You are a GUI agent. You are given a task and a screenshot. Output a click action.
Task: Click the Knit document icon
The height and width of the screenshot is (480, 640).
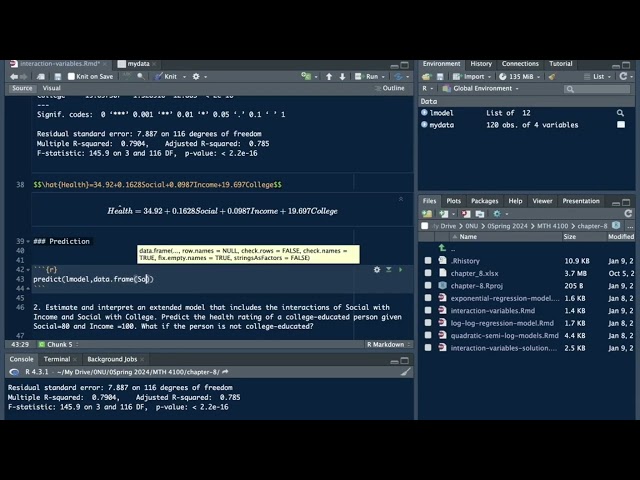(x=158, y=76)
